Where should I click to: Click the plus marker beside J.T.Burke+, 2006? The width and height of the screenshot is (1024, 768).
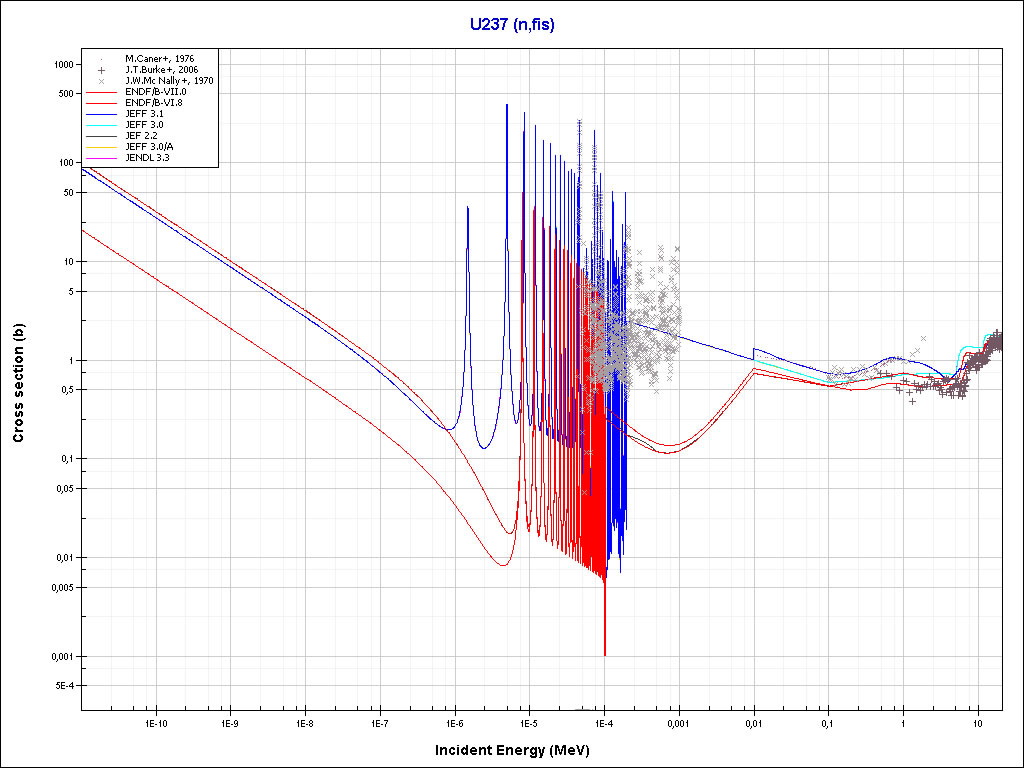(102, 70)
